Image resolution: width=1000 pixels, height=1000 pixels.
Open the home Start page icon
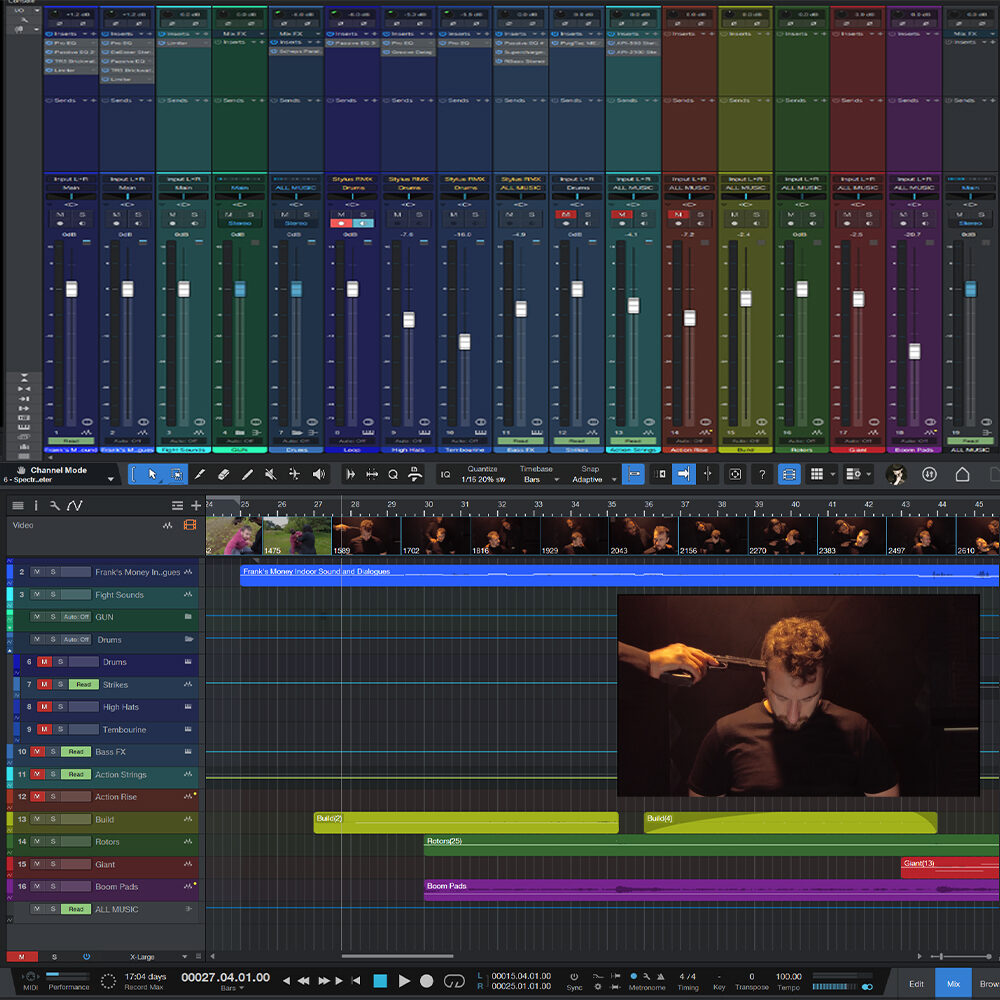click(x=962, y=474)
